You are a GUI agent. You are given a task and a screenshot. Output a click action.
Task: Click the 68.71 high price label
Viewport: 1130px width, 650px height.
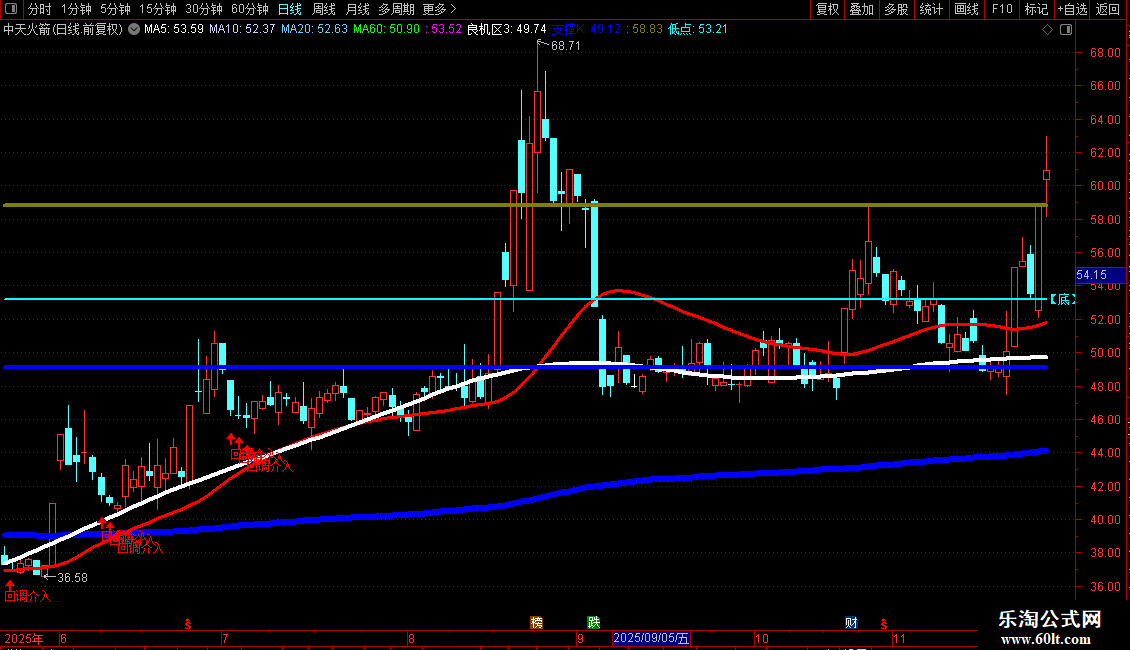(566, 45)
